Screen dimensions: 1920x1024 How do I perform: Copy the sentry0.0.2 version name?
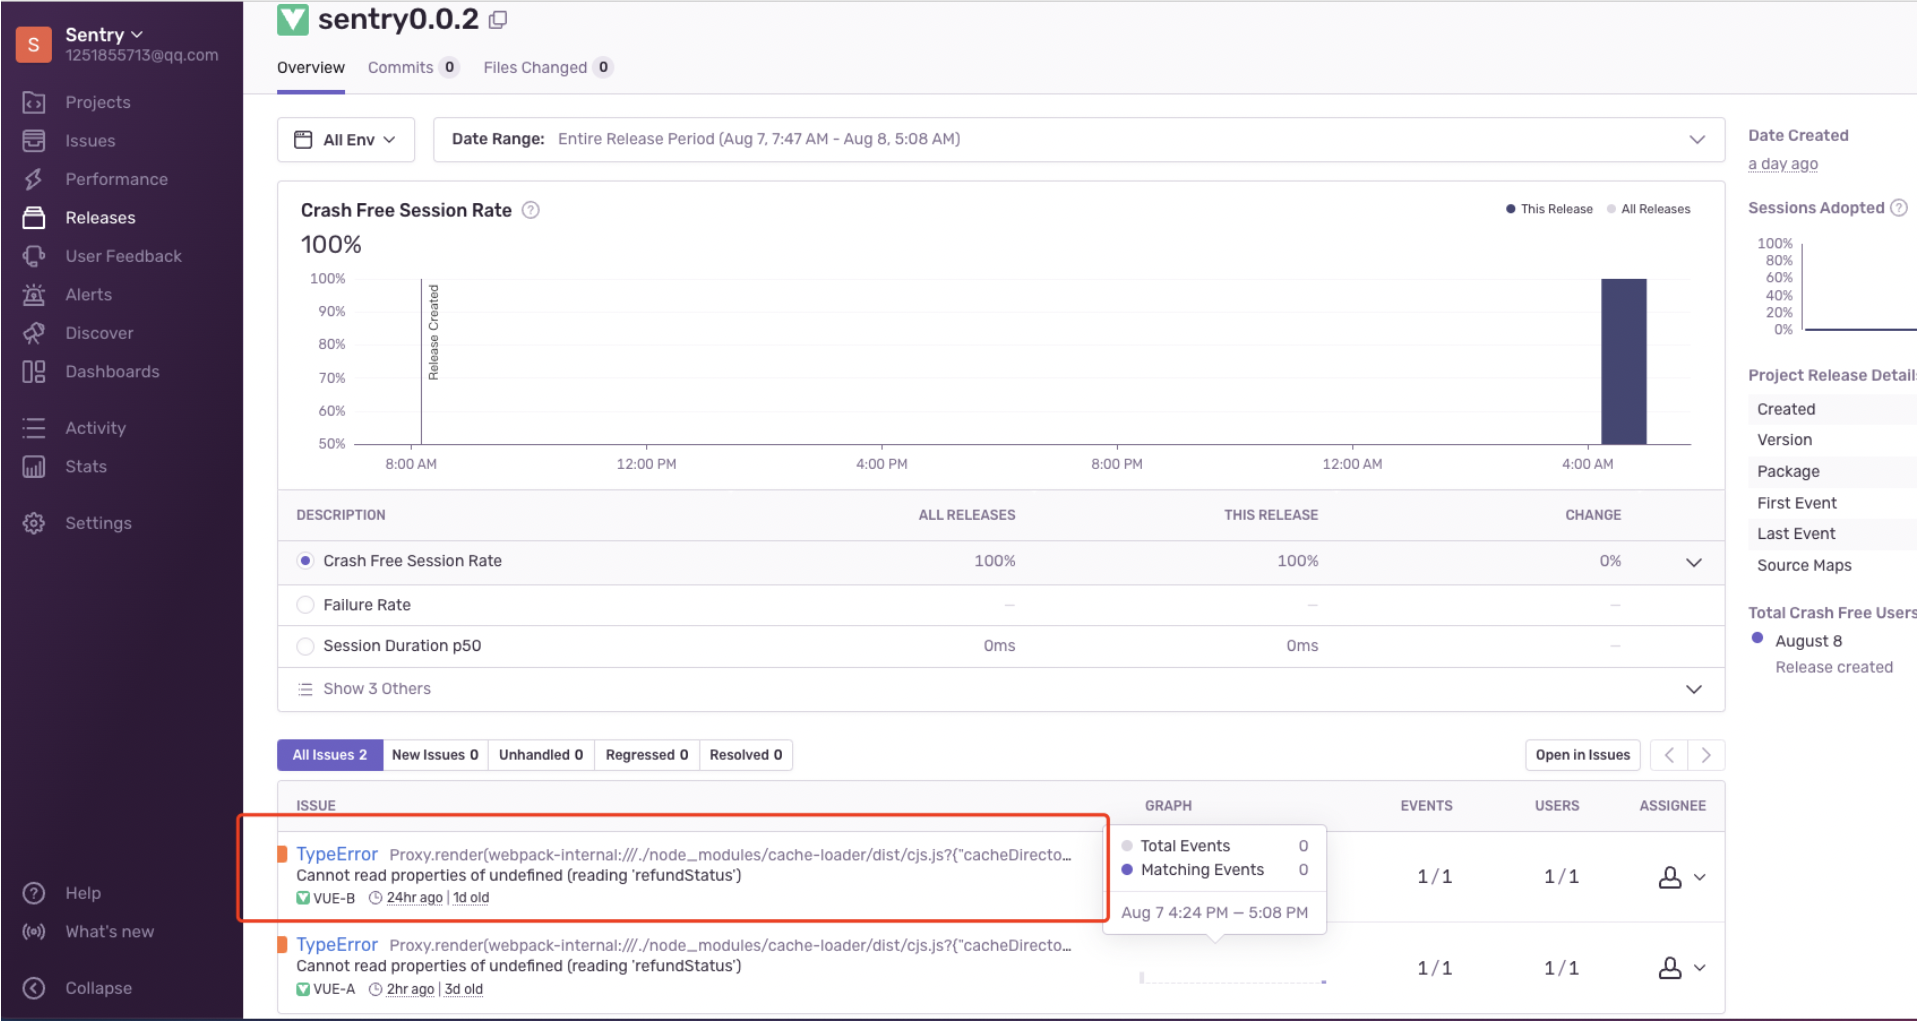click(498, 20)
